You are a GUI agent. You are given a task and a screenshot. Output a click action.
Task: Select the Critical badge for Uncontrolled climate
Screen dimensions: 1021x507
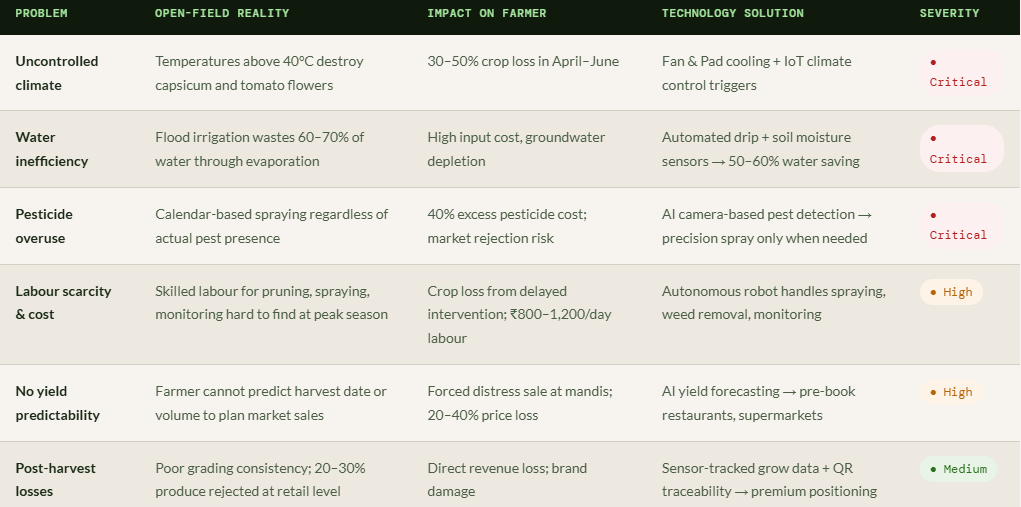coord(960,73)
